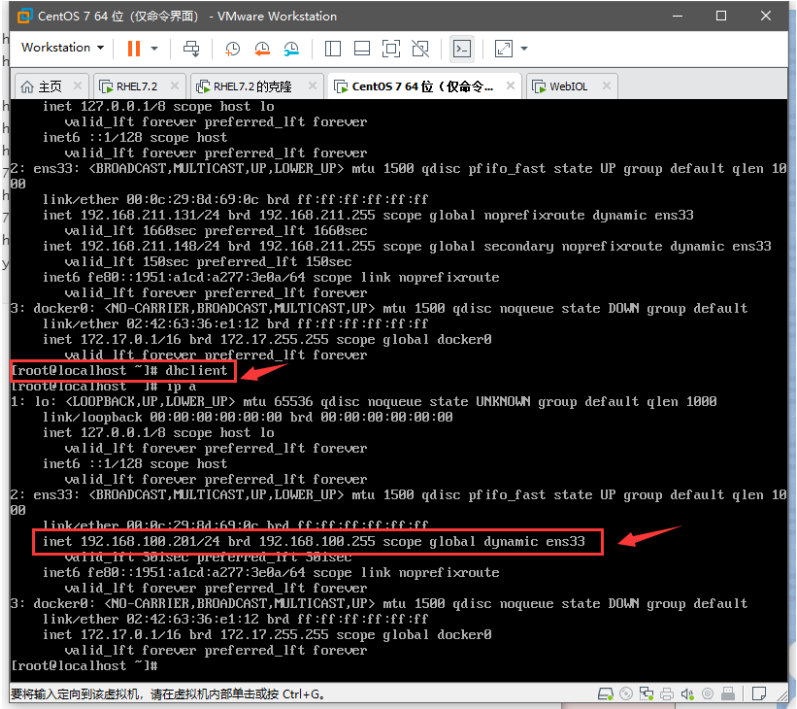Click the sound card status icon
Viewport: 797px width, 709px height.
[x=687, y=694]
